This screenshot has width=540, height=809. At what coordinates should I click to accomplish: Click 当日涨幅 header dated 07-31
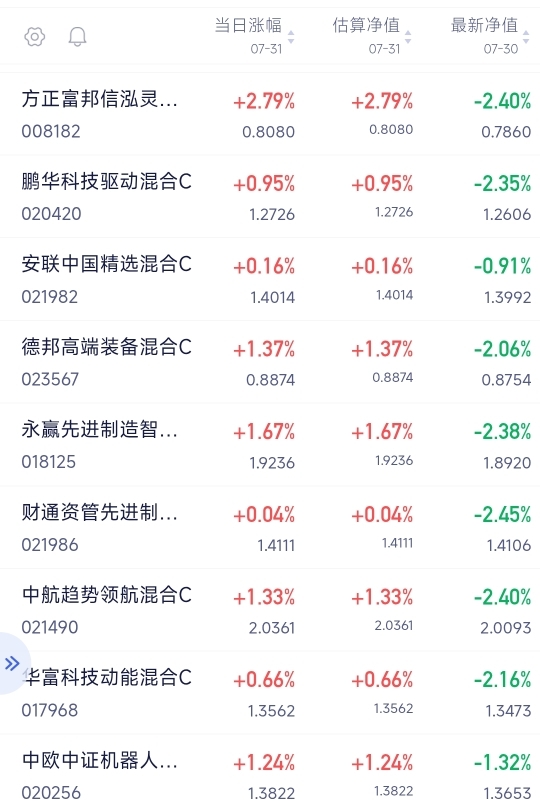tap(249, 36)
